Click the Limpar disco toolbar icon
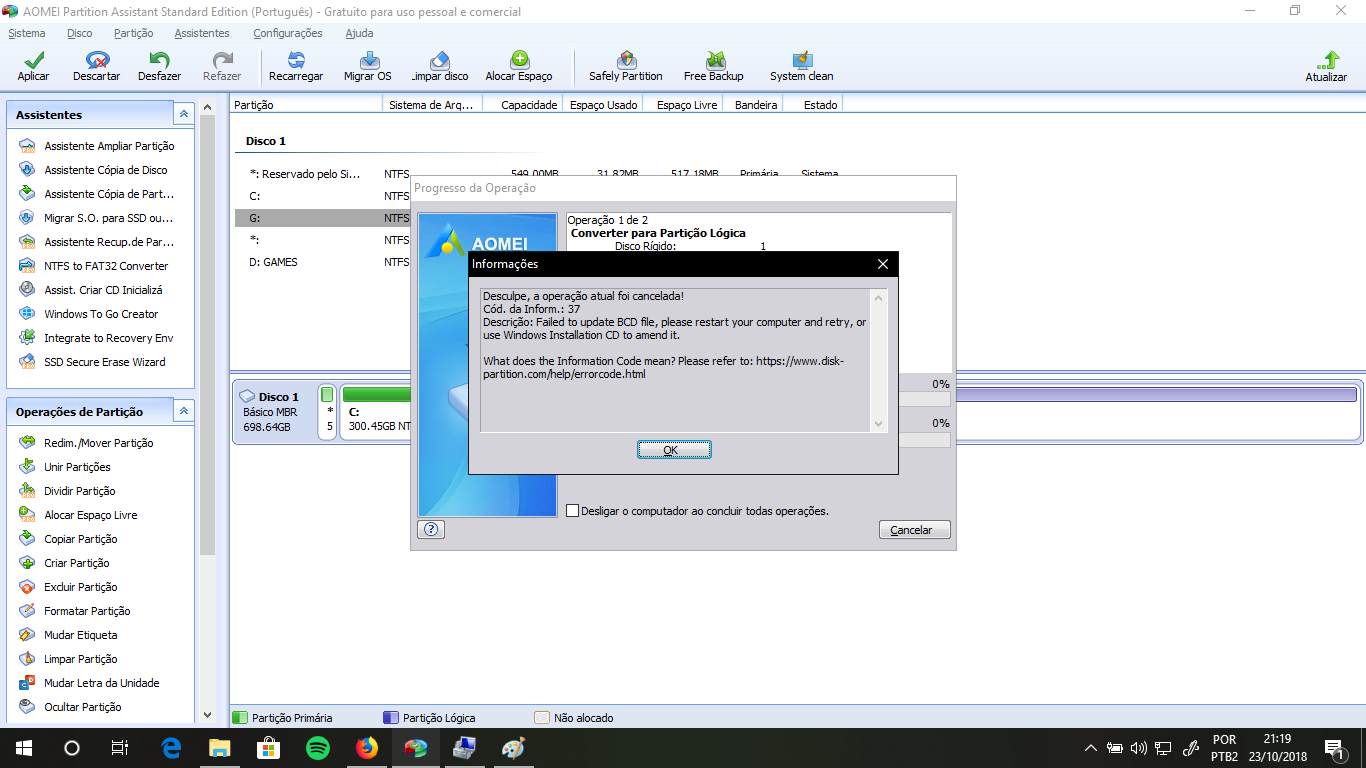This screenshot has height=768, width=1366. pos(440,67)
